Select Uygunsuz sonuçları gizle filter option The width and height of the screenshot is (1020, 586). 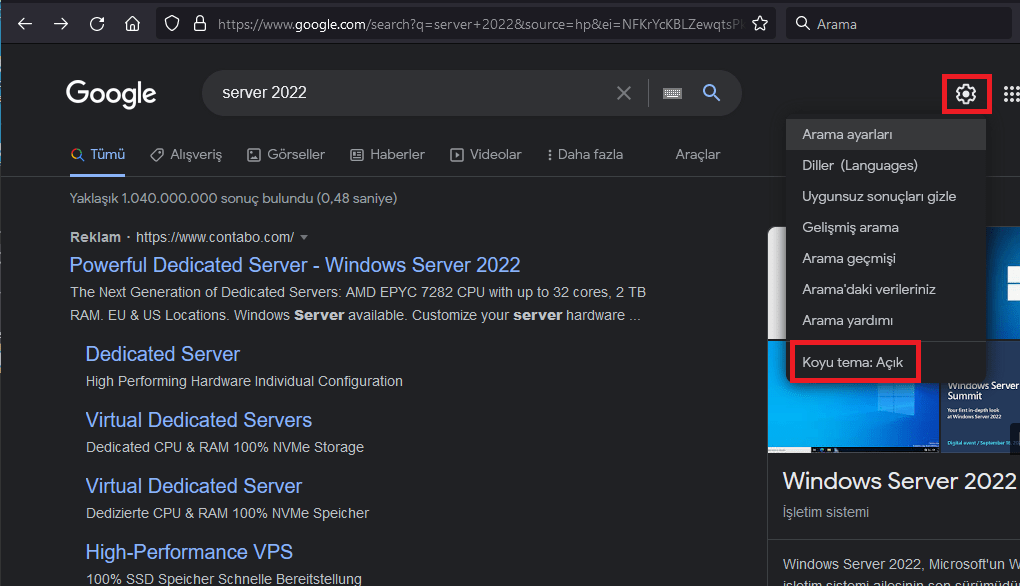pyautogui.click(x=879, y=196)
